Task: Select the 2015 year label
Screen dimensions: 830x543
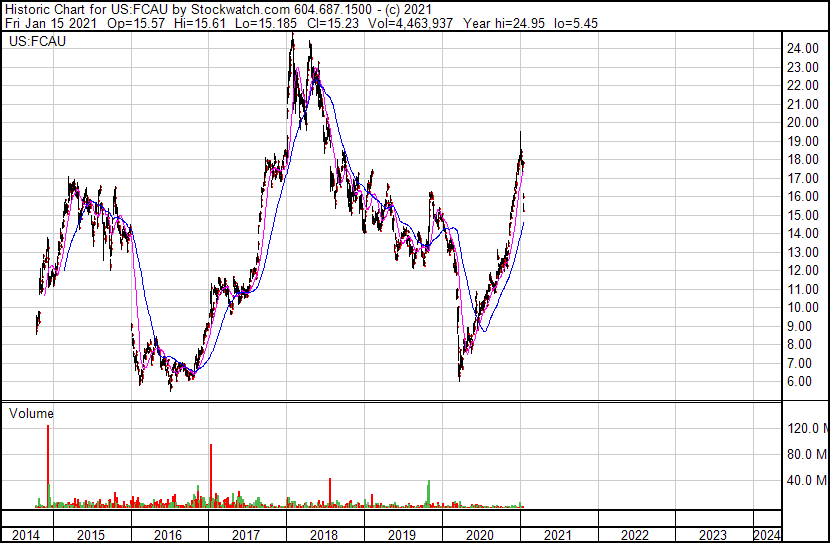Action: click(91, 535)
